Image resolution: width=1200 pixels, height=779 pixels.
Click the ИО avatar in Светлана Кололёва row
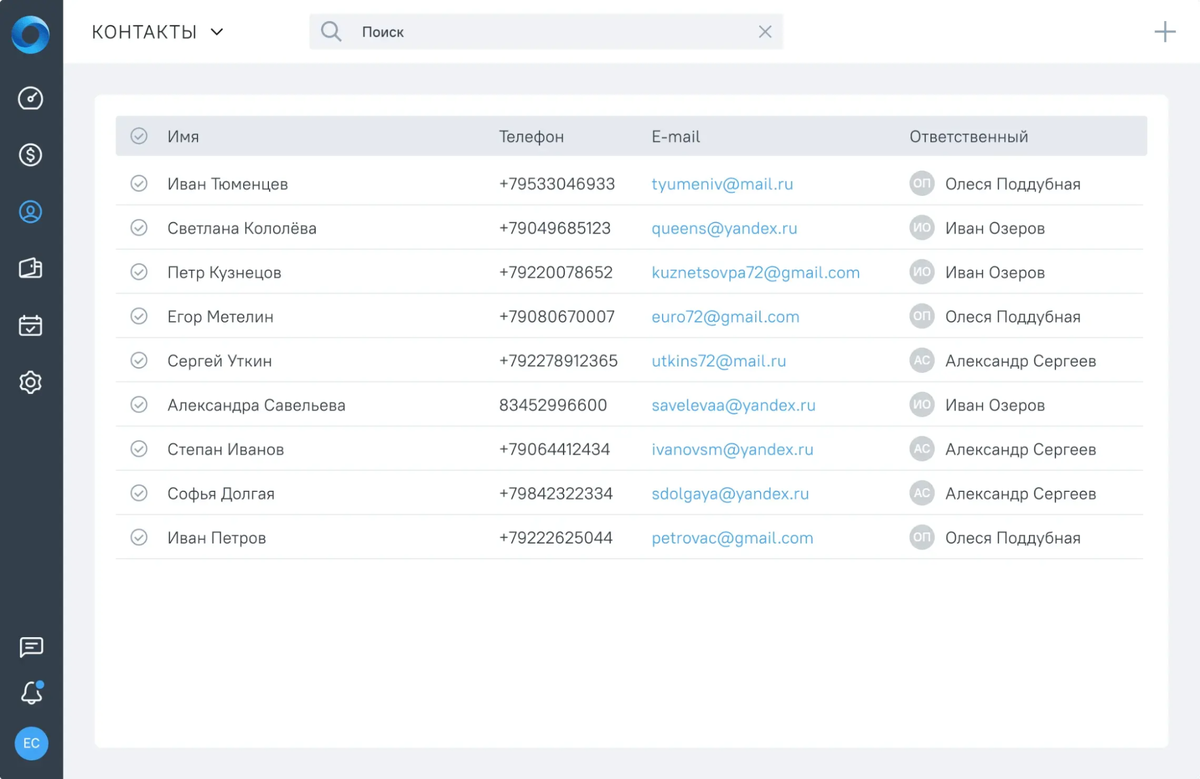pyautogui.click(x=922, y=228)
